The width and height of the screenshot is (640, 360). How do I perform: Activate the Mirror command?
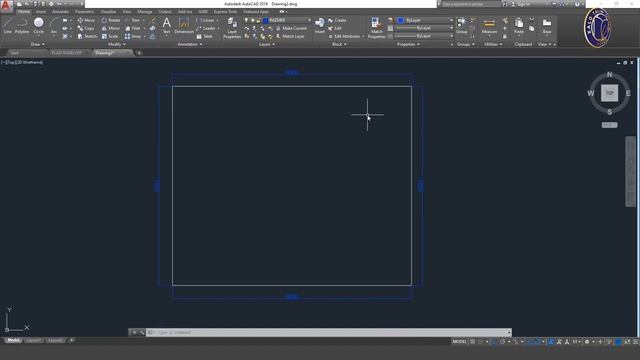coord(111,28)
